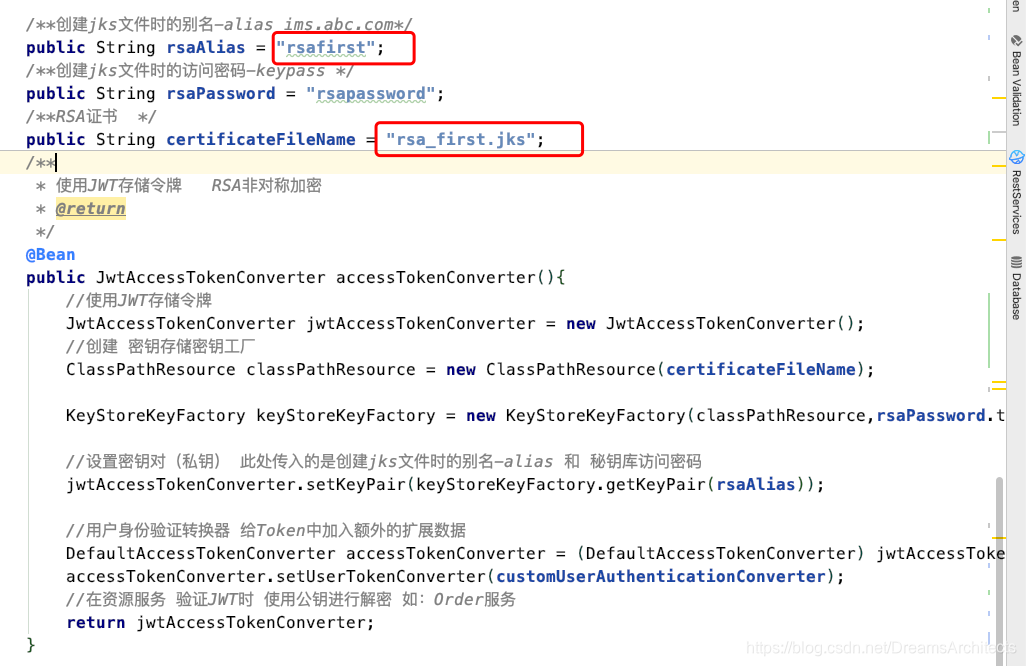Image resolution: width=1026 pixels, height=666 pixels.
Task: Click the comment "//使用JWT存储令牌"
Action: point(139,300)
